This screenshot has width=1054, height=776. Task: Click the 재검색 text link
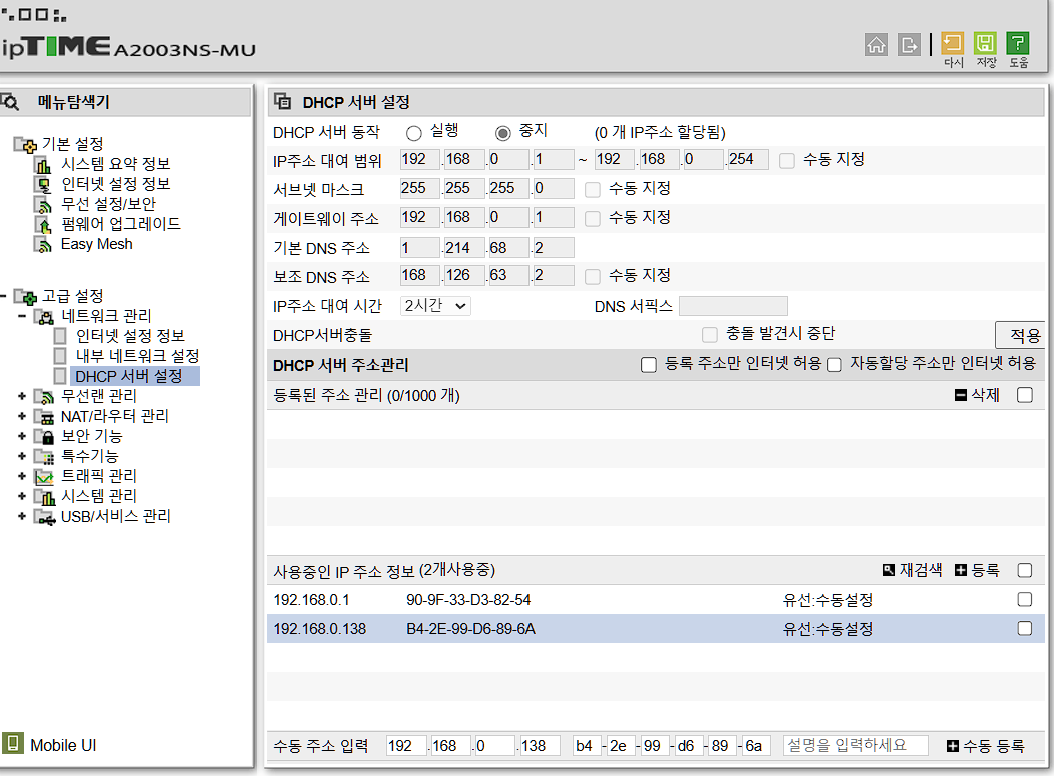(x=921, y=570)
